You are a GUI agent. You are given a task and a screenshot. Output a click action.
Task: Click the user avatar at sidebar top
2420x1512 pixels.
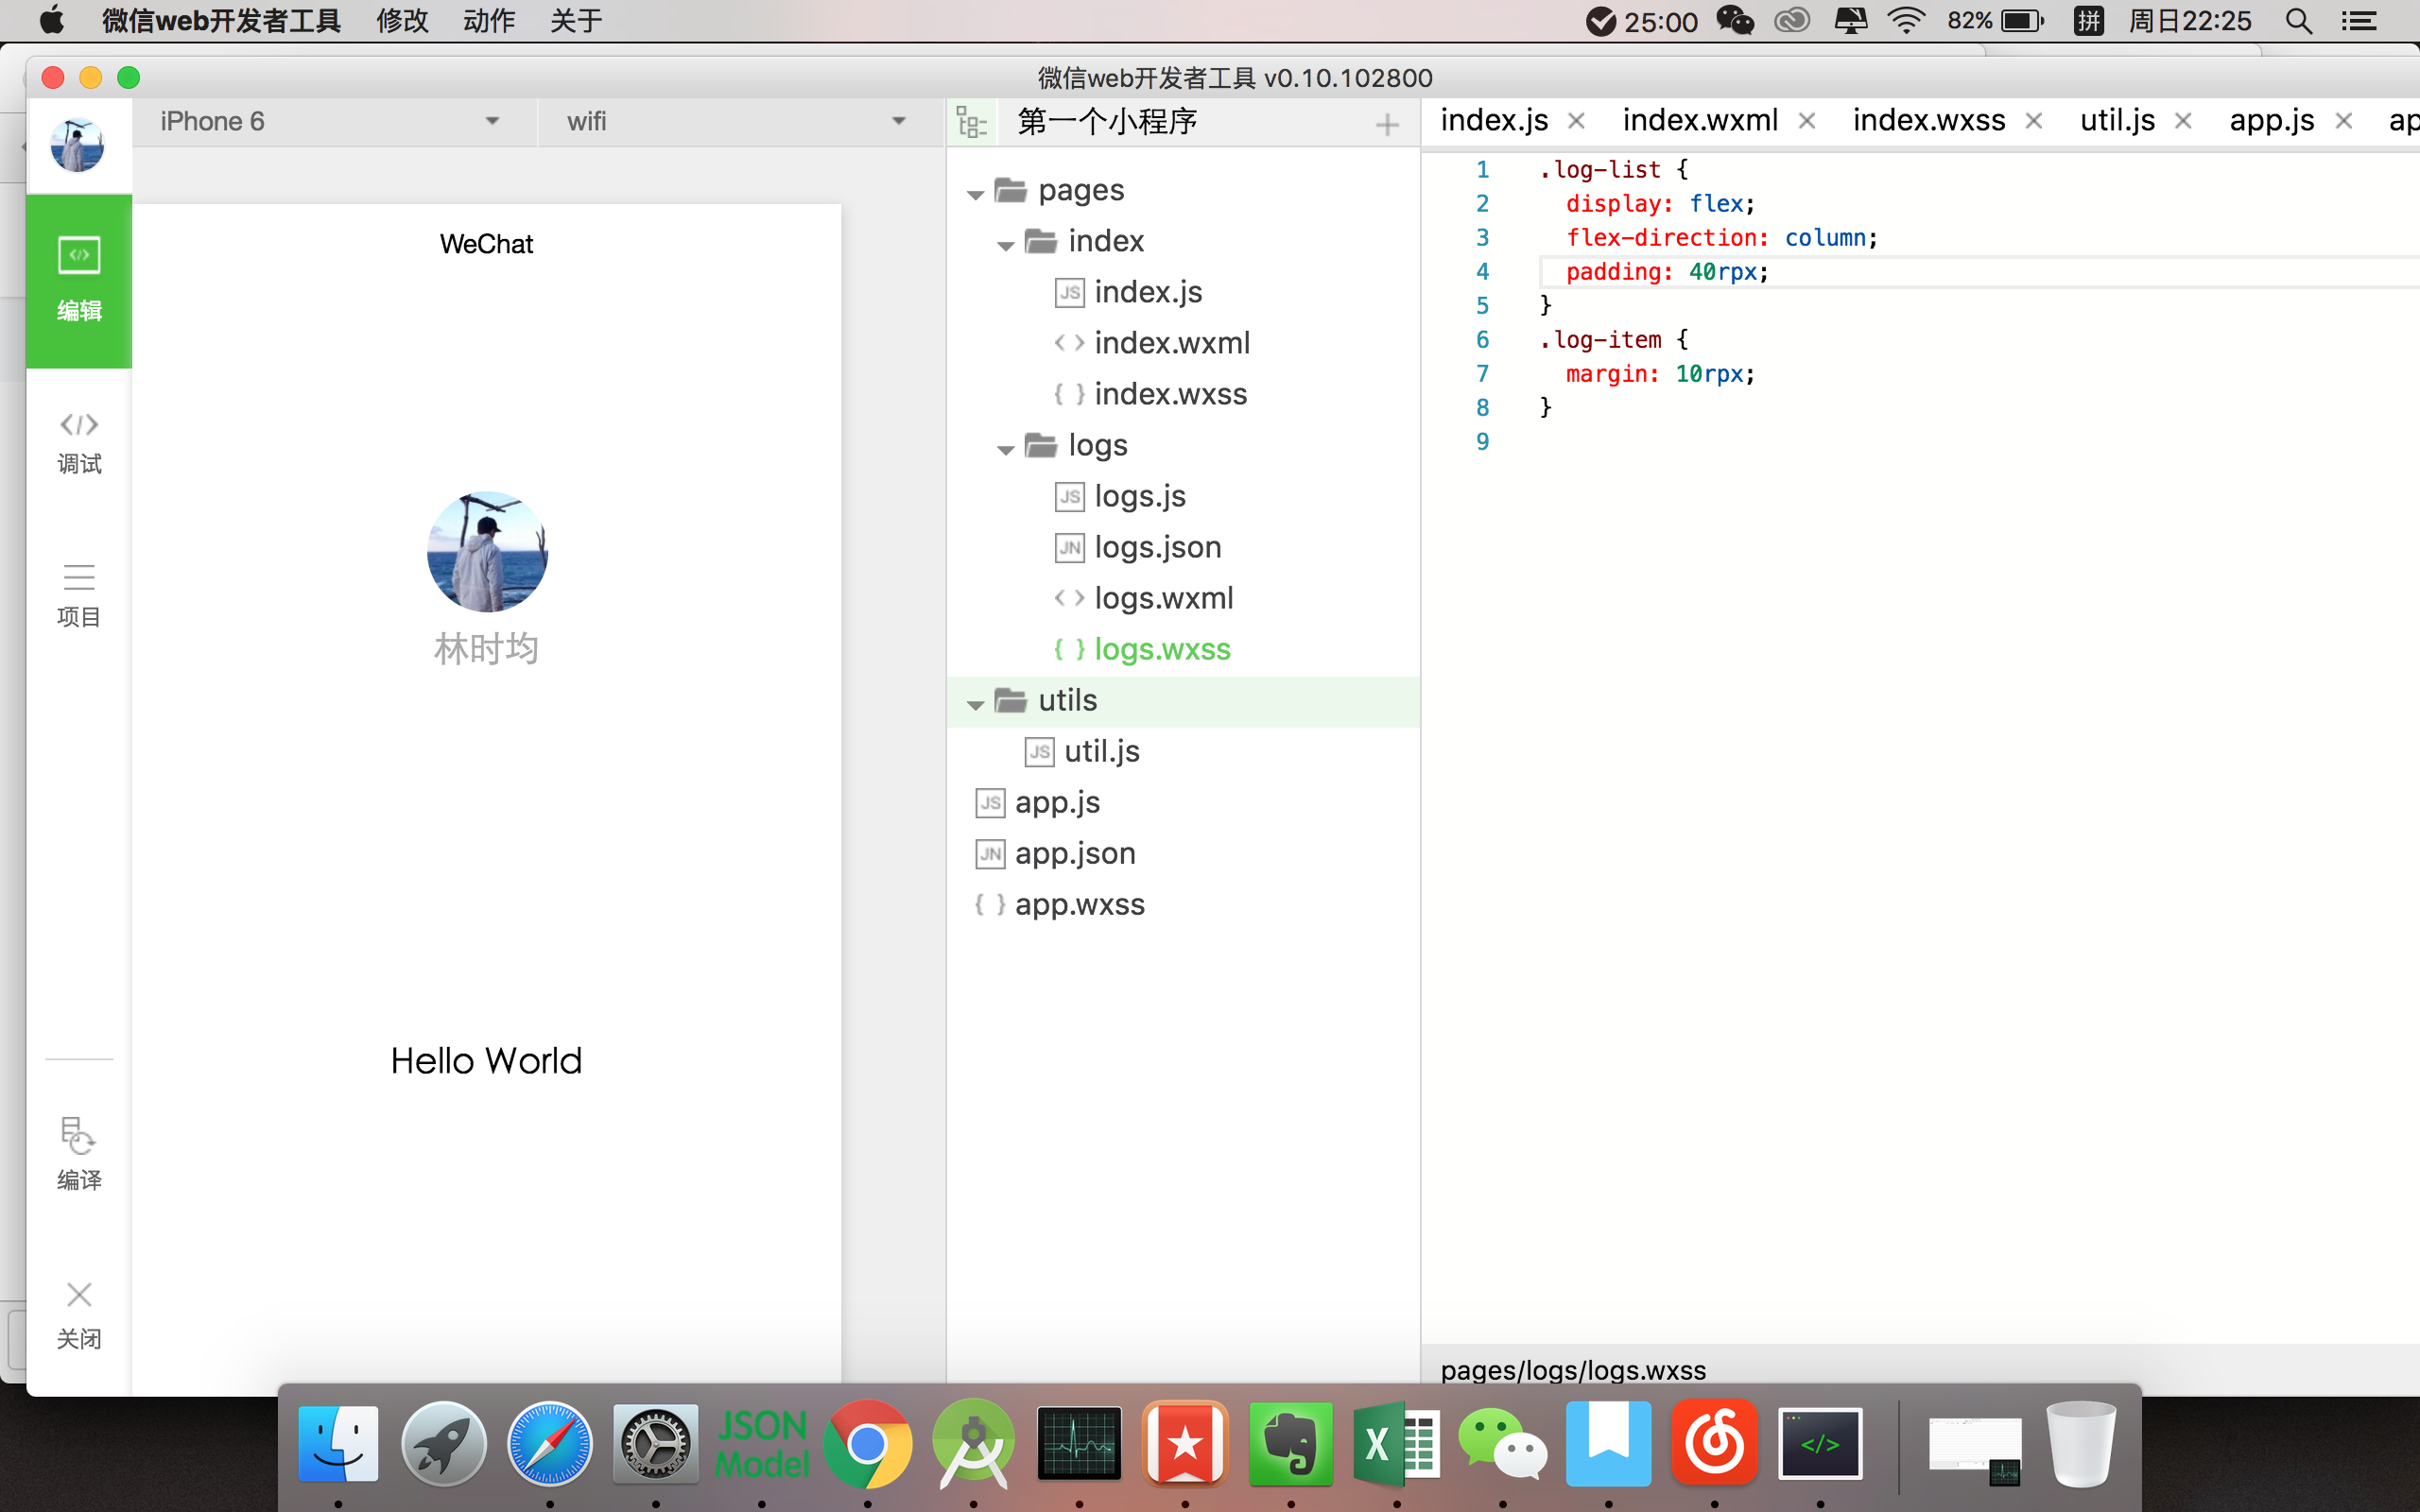(x=78, y=145)
